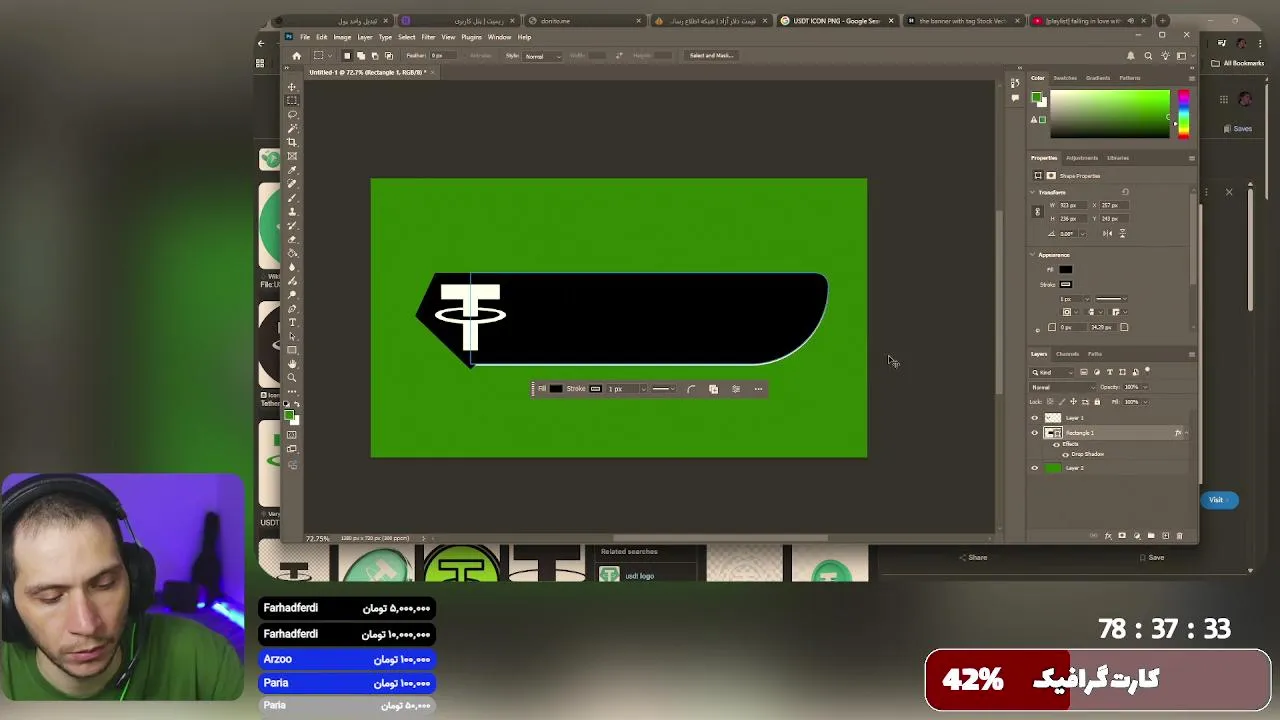Switch to the Channels tab
Image resolution: width=1280 pixels, height=720 pixels.
[1067, 354]
